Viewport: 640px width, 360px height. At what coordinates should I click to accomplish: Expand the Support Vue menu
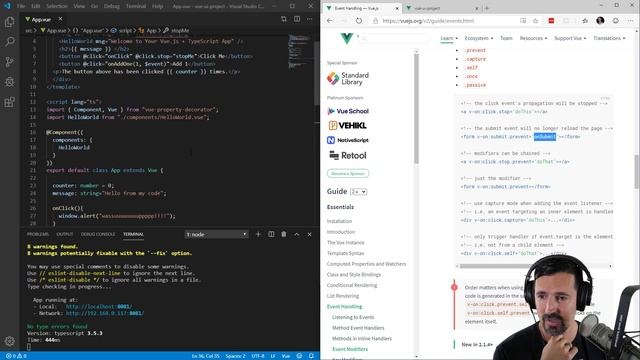point(570,38)
